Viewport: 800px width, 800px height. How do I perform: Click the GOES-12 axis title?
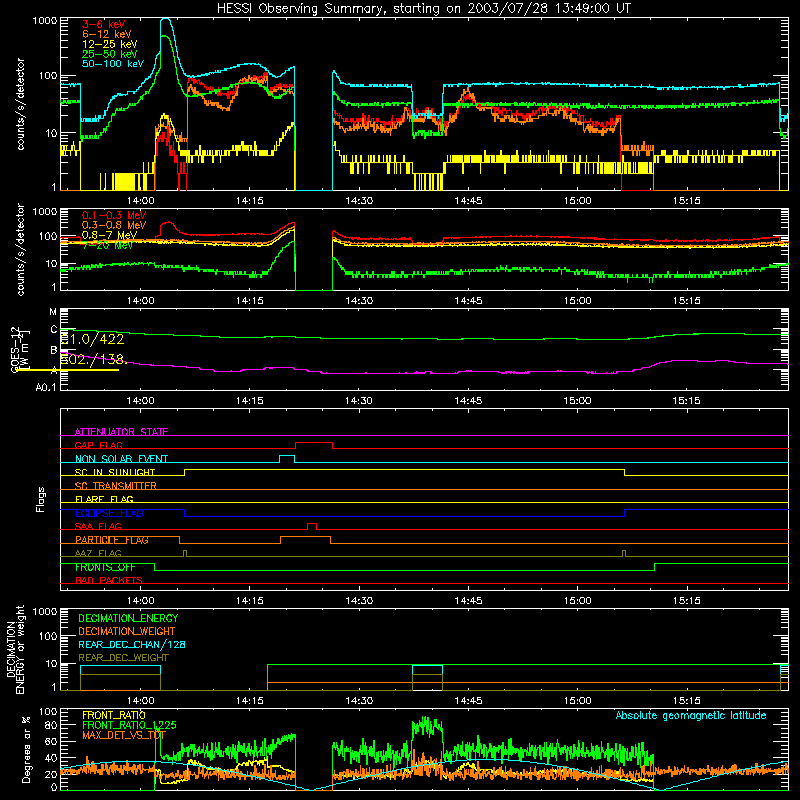click(19, 349)
